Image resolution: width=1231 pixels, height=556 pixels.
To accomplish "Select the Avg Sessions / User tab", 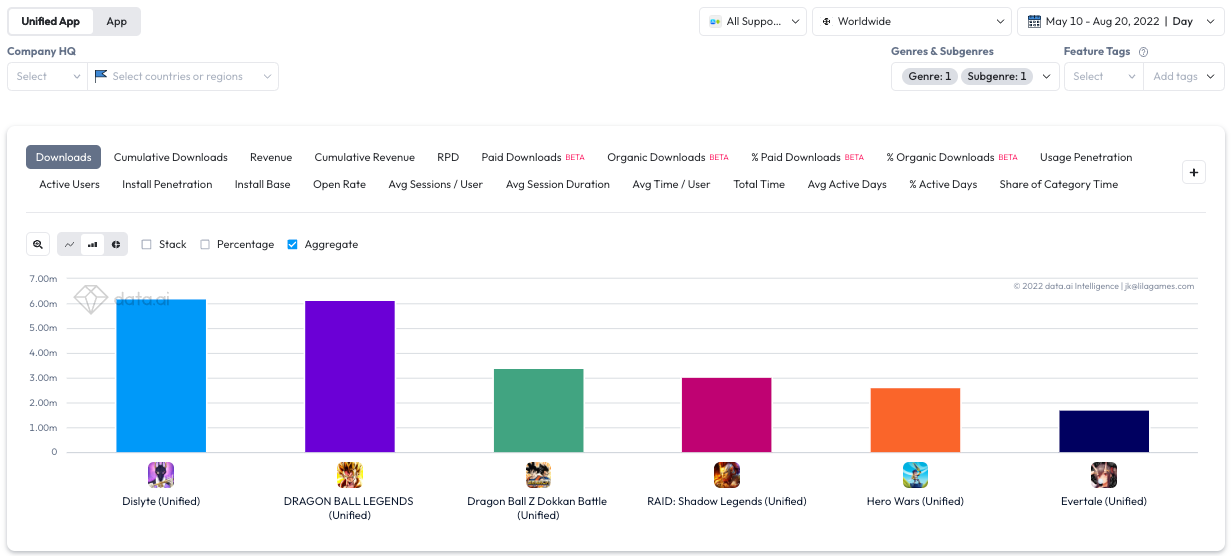I will pyautogui.click(x=436, y=184).
